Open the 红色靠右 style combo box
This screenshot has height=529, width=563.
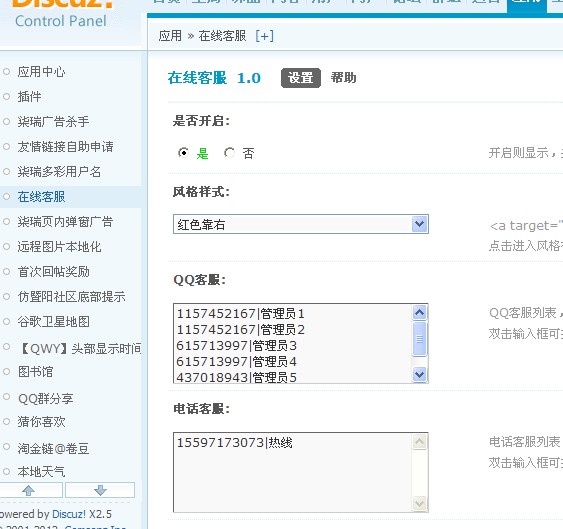(301, 224)
